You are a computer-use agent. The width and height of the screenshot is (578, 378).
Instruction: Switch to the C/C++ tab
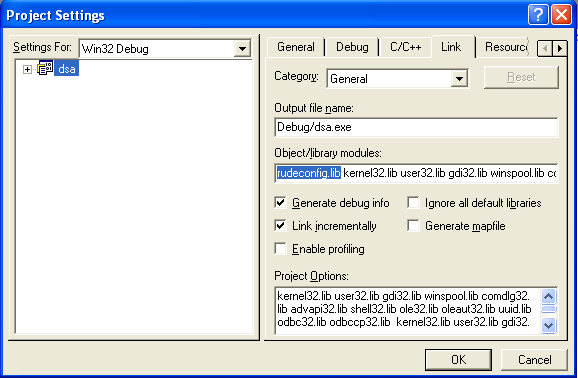click(x=405, y=47)
